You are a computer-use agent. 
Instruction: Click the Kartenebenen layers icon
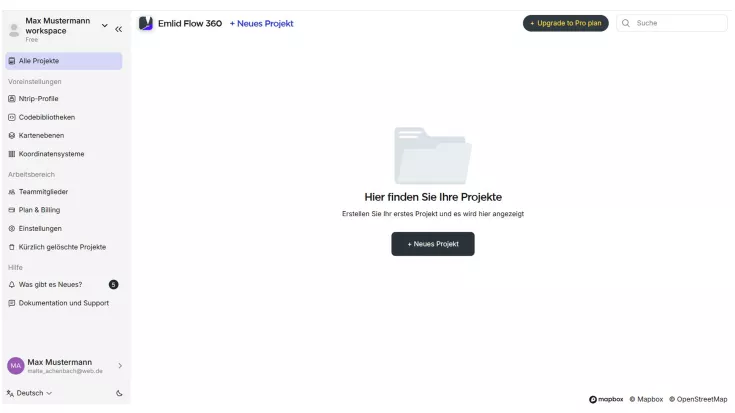coord(12,135)
